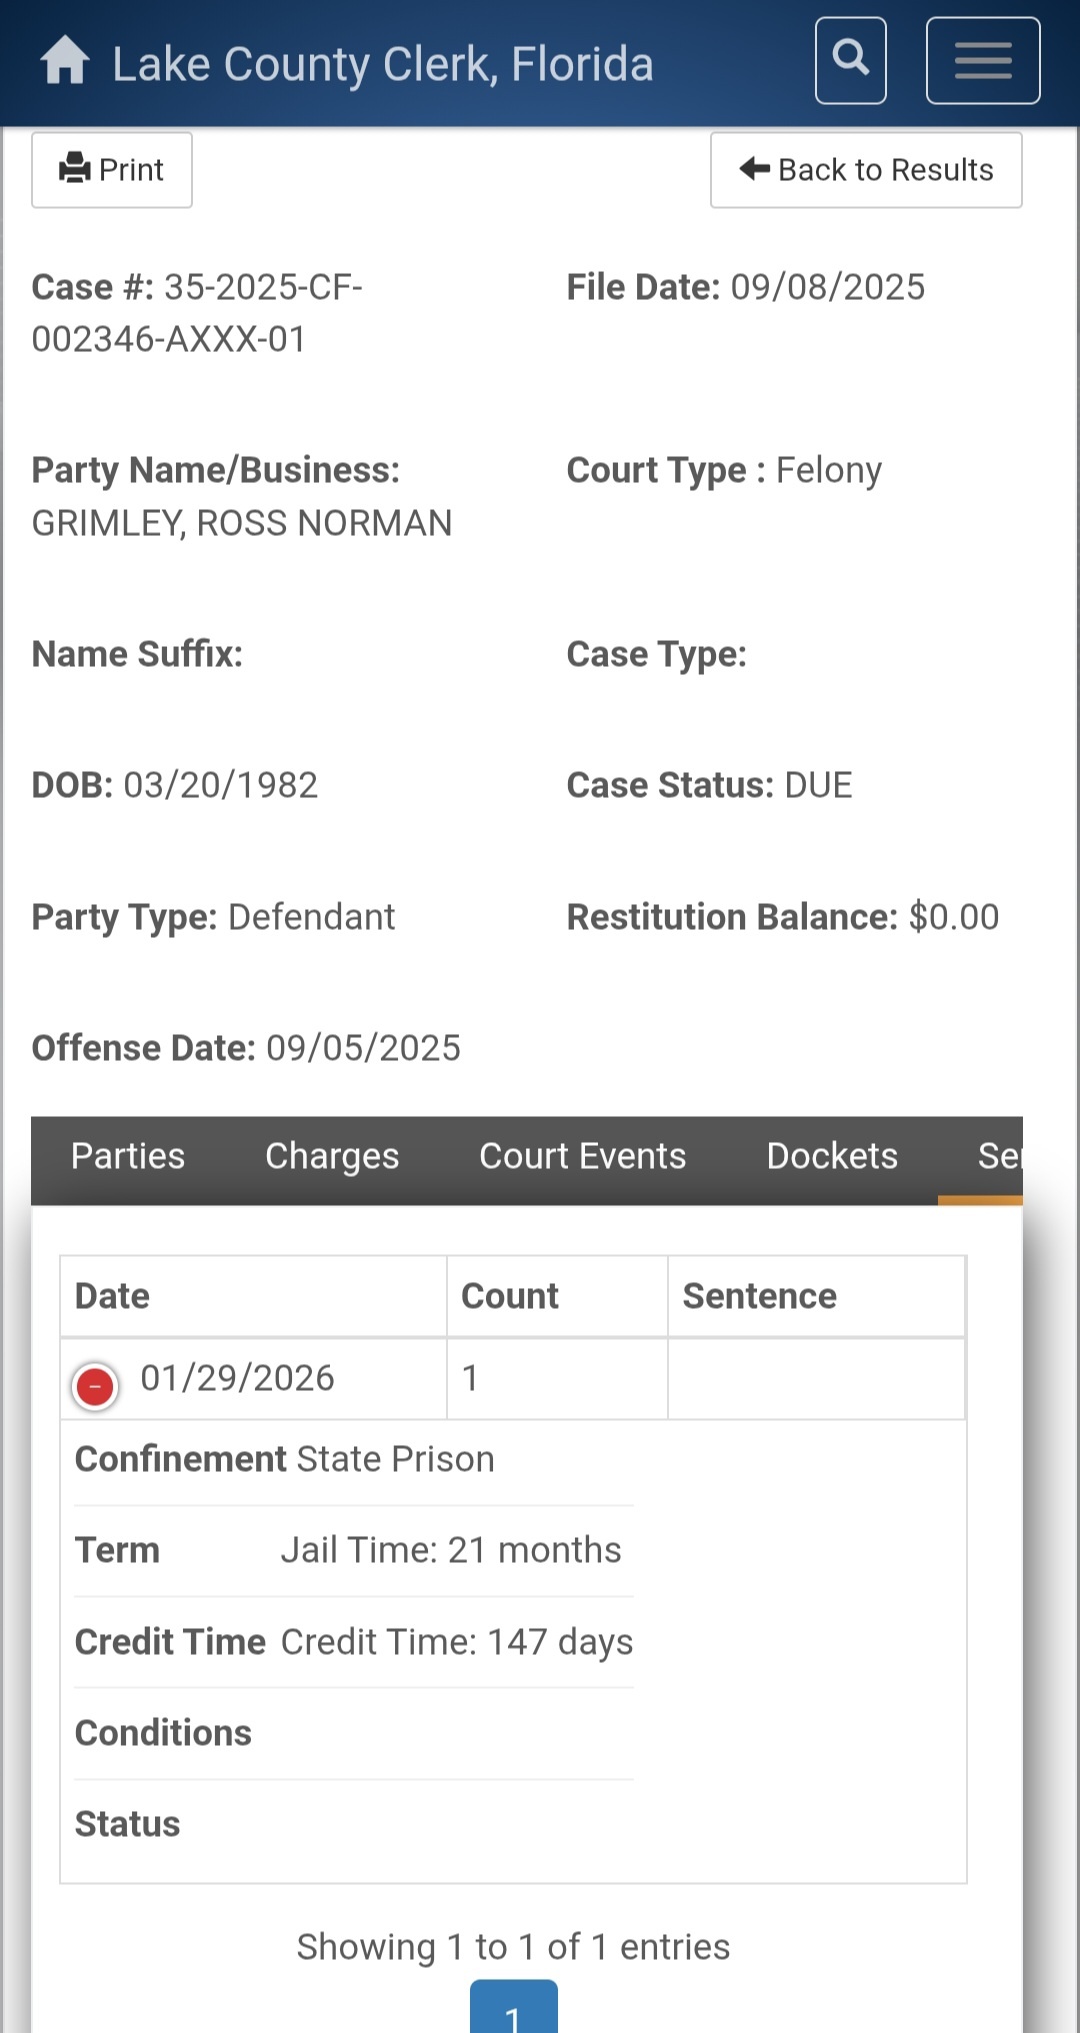Go to results page 1
The width and height of the screenshot is (1080, 2033).
tap(513, 2012)
